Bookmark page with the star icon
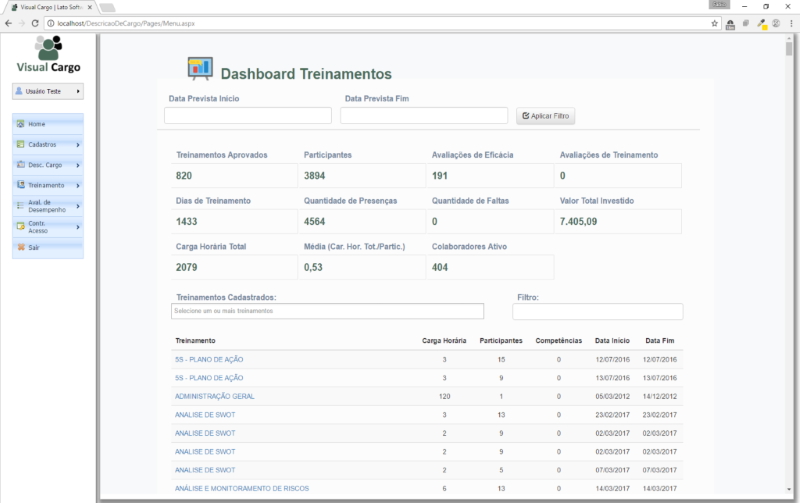The width and height of the screenshot is (800, 503). (x=714, y=23)
